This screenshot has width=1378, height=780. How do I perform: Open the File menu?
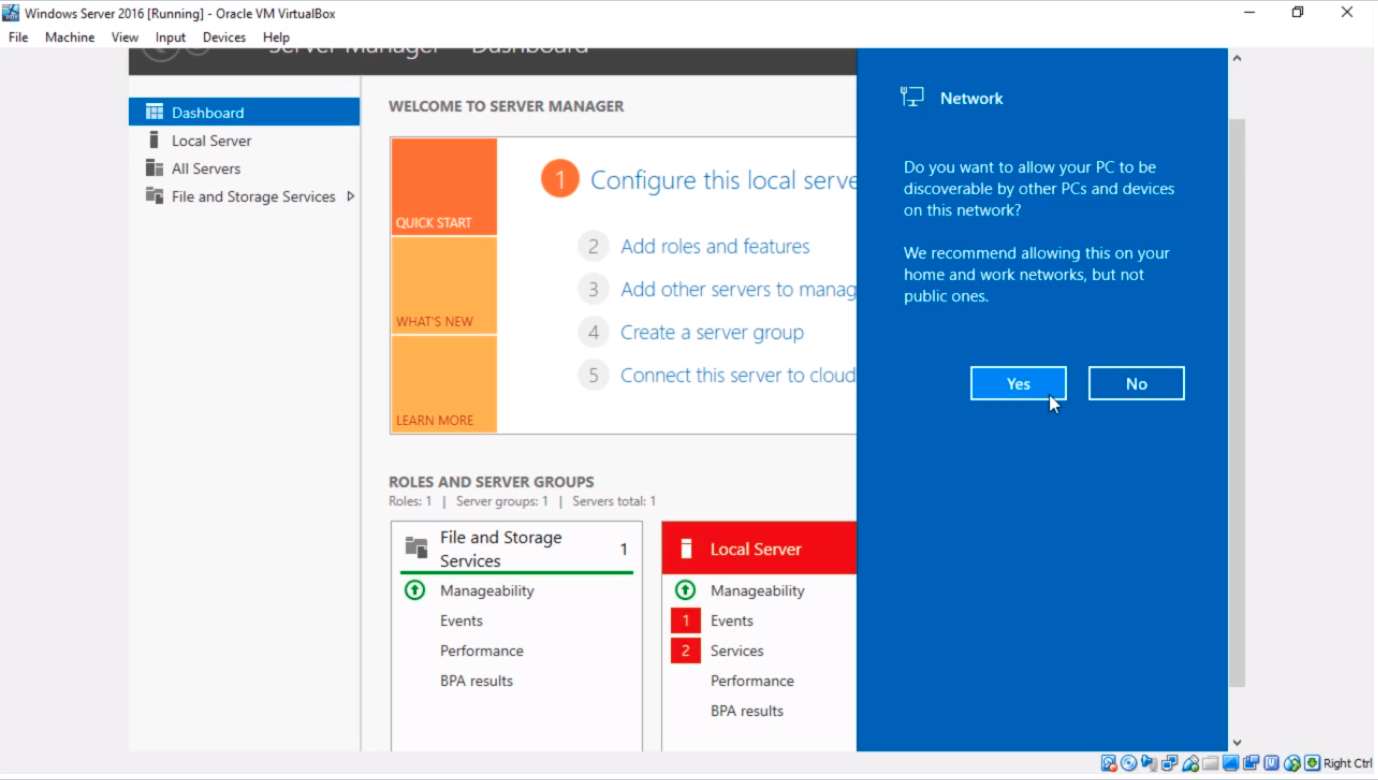[x=18, y=37]
